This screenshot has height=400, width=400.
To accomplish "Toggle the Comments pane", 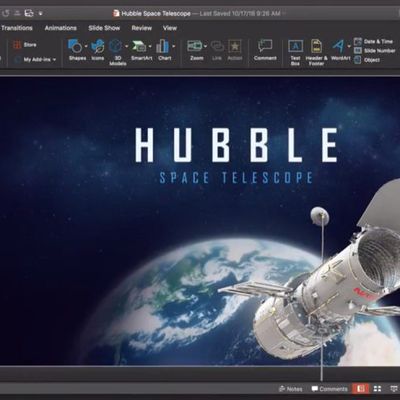I will pyautogui.click(x=329, y=389).
